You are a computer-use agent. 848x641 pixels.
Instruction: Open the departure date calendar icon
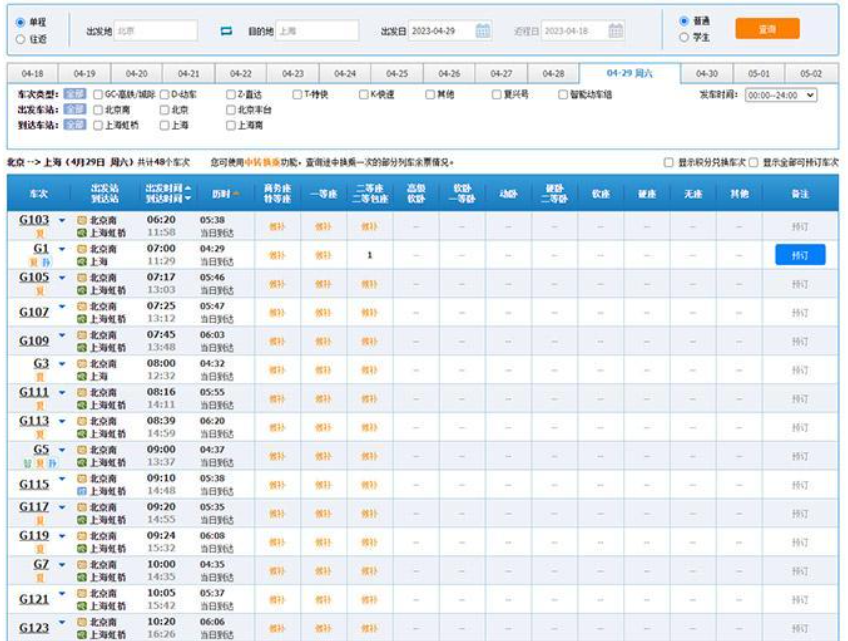click(x=483, y=31)
